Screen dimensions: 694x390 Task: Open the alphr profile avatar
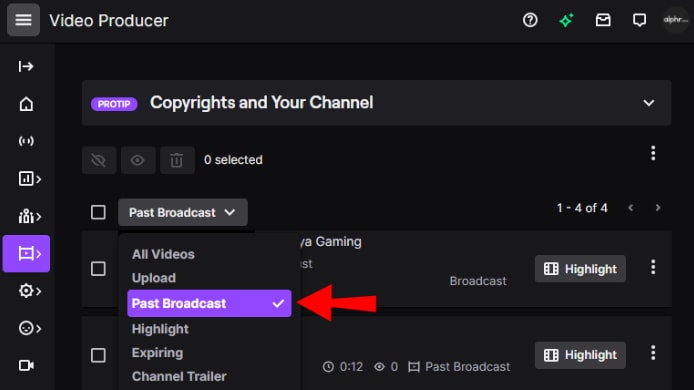[675, 20]
